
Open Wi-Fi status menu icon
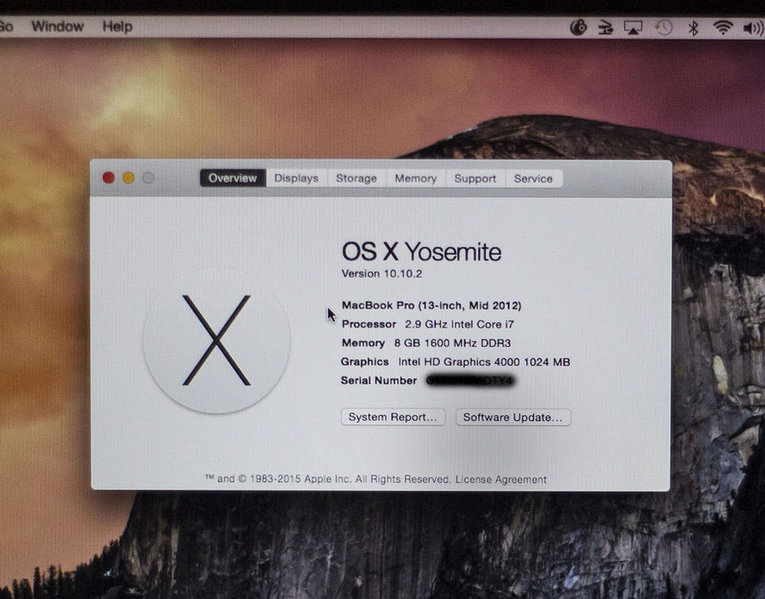coord(722,27)
